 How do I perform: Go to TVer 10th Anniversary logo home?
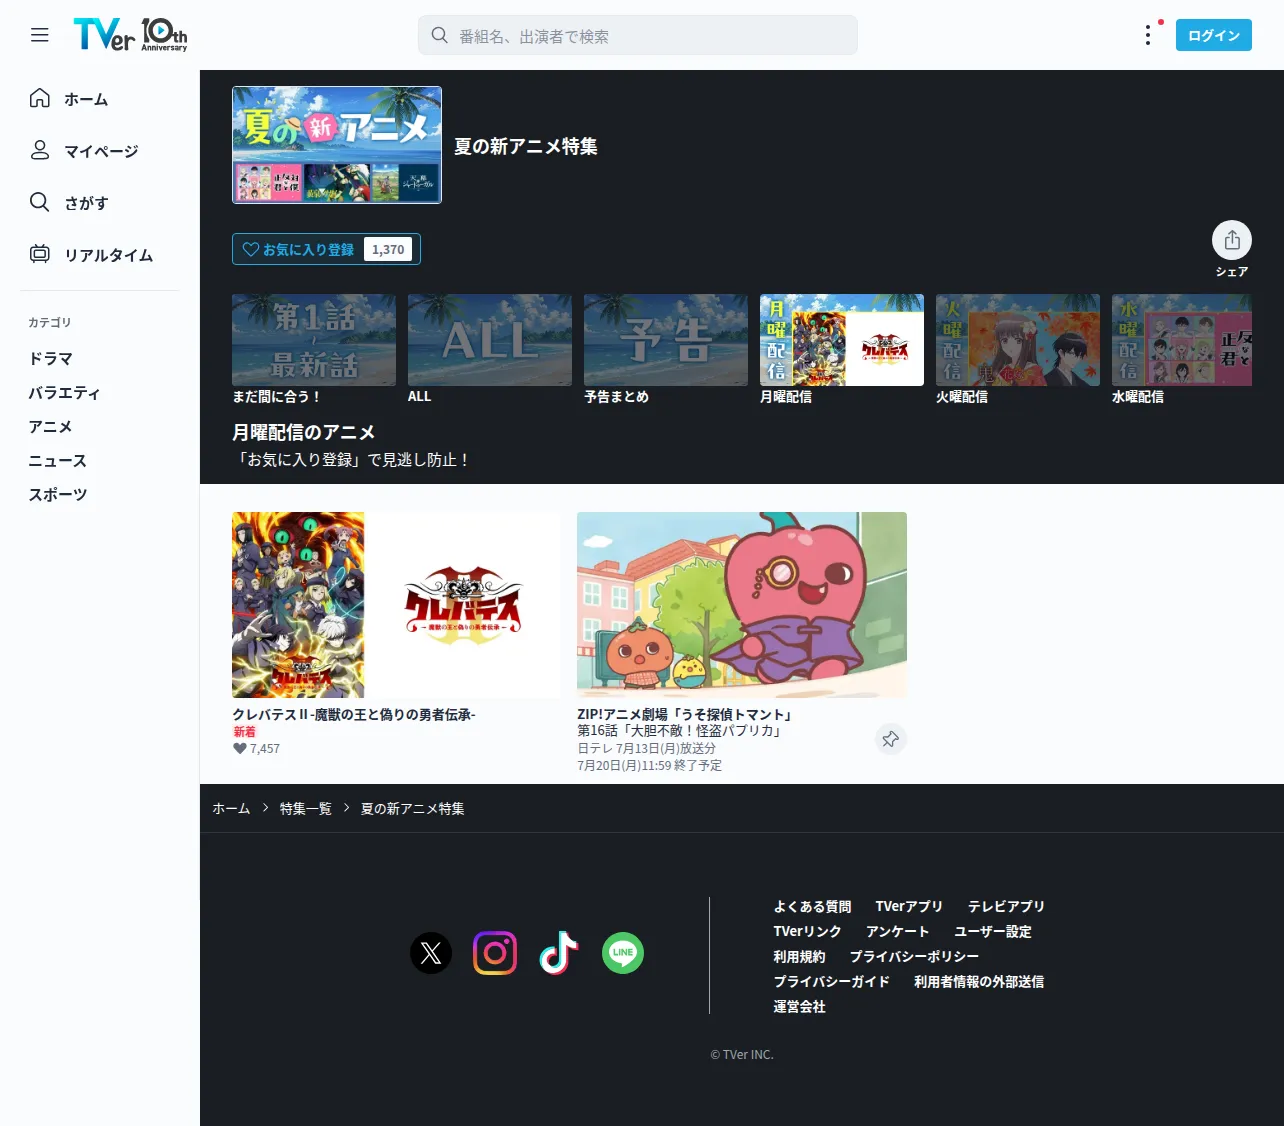(x=130, y=35)
